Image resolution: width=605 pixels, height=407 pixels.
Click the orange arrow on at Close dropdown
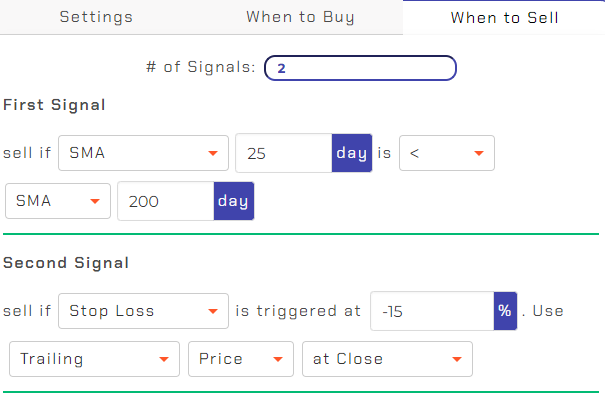tap(457, 359)
